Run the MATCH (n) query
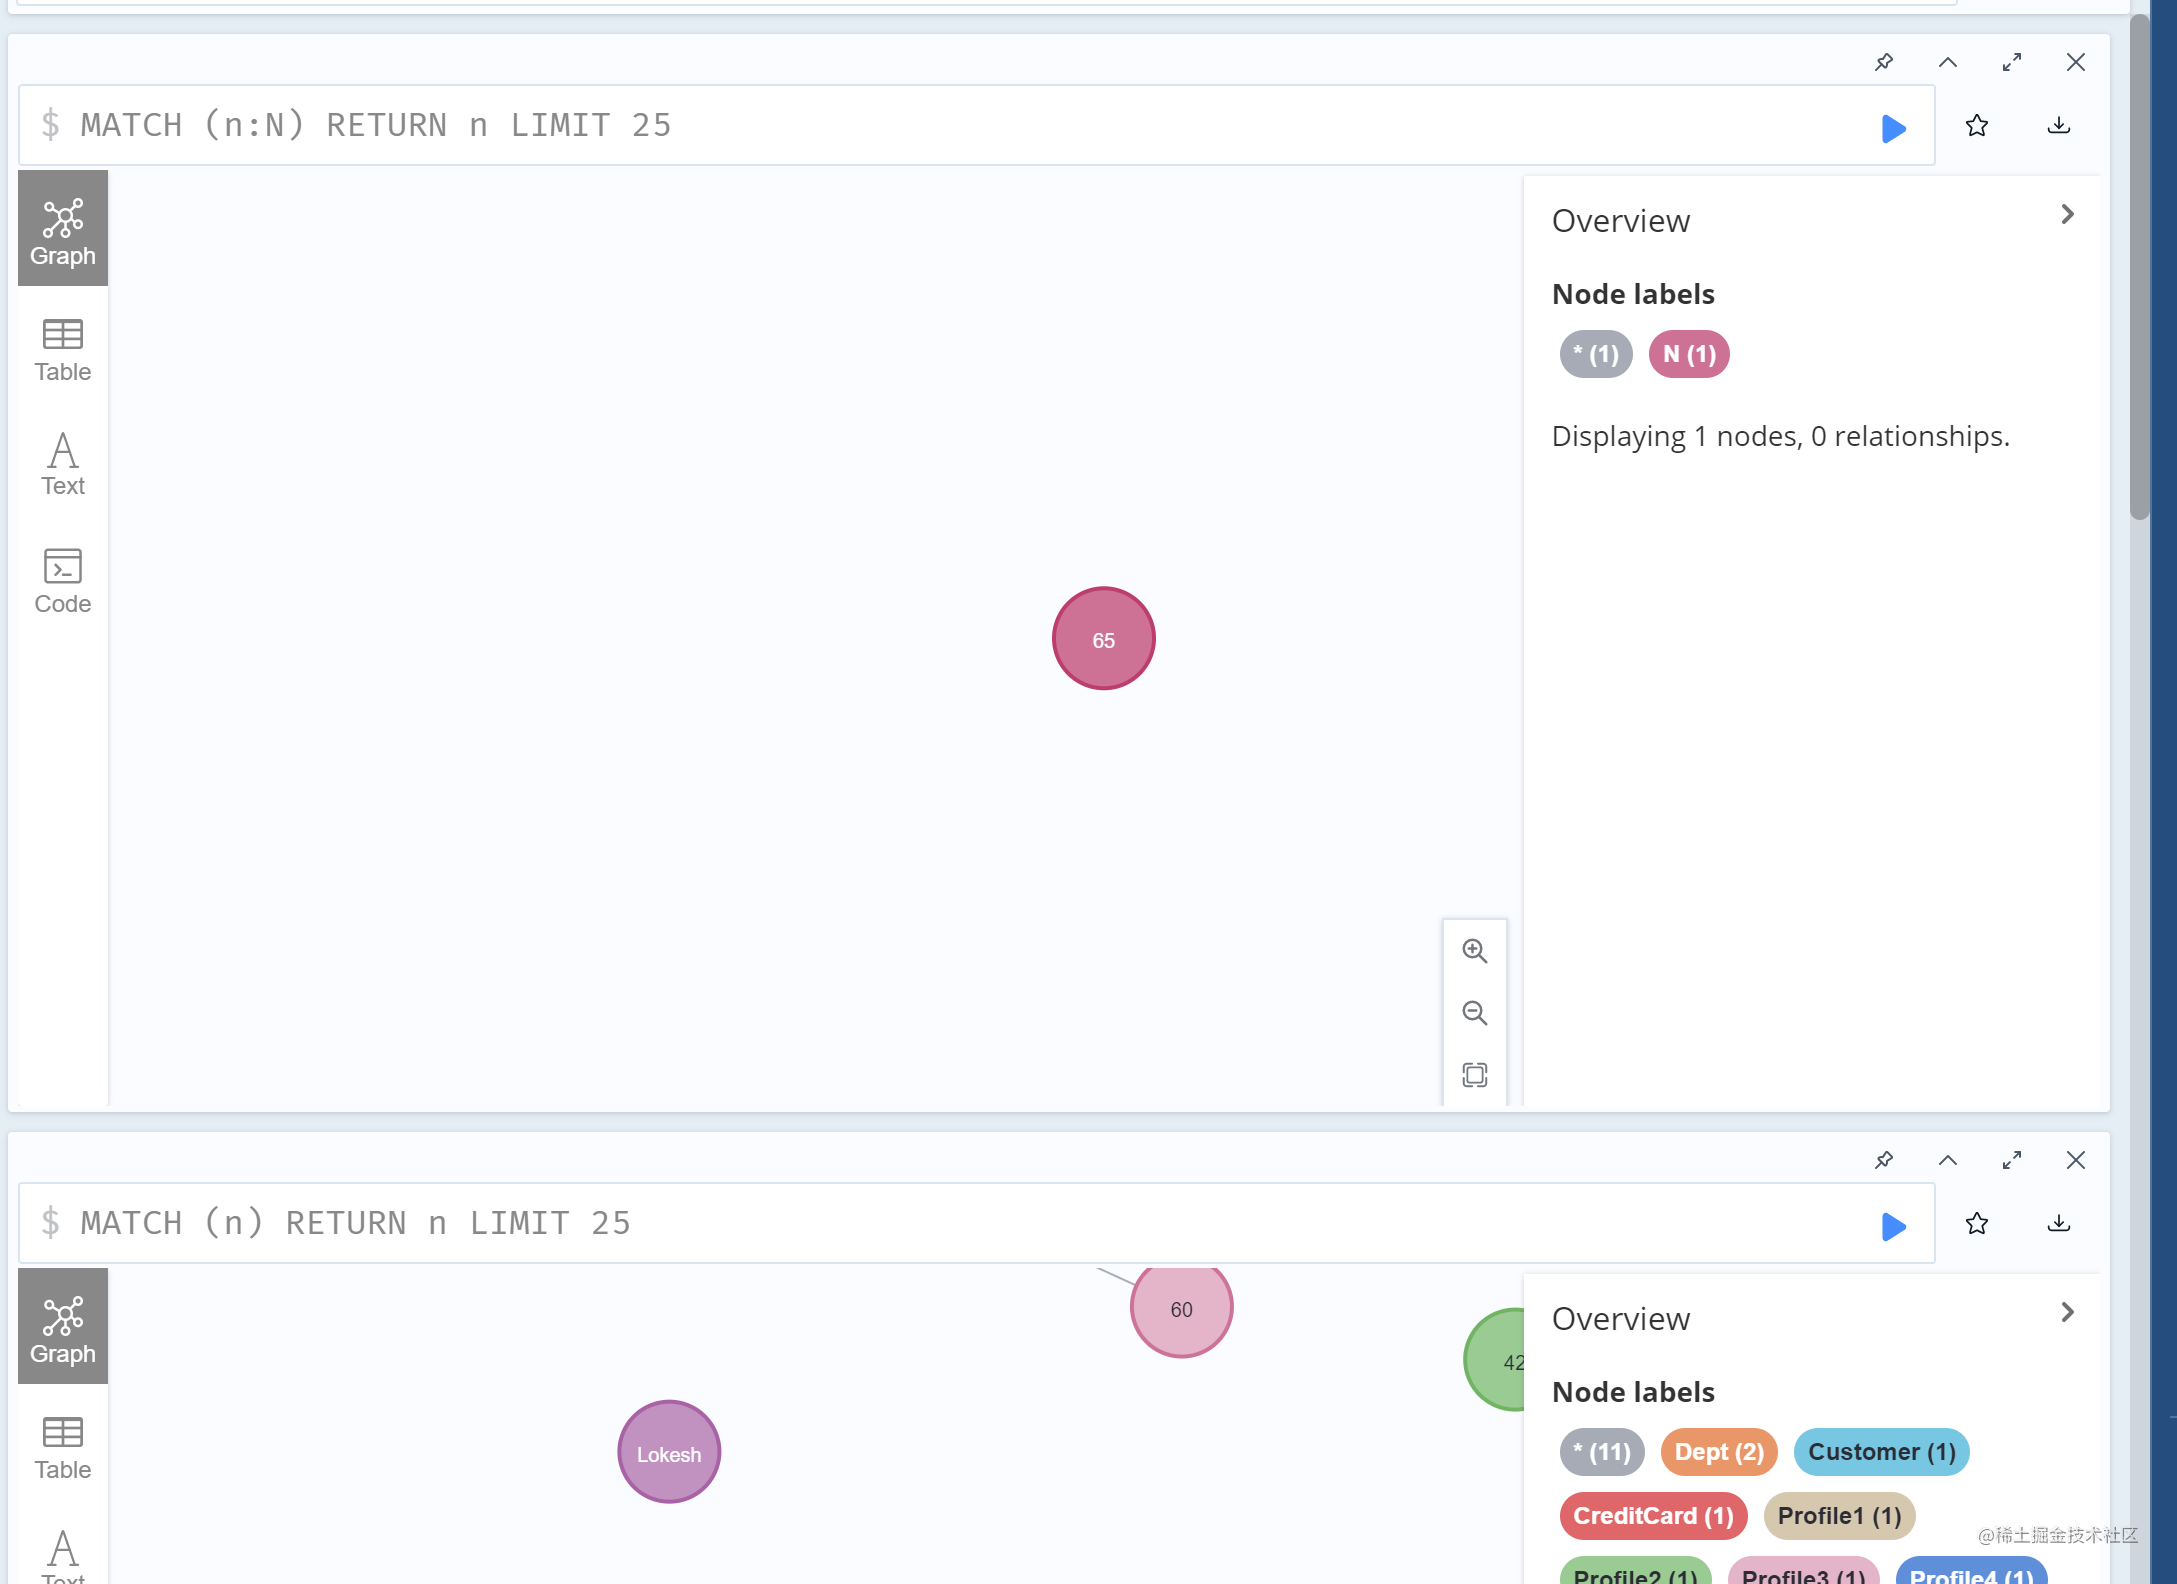 1892,1226
